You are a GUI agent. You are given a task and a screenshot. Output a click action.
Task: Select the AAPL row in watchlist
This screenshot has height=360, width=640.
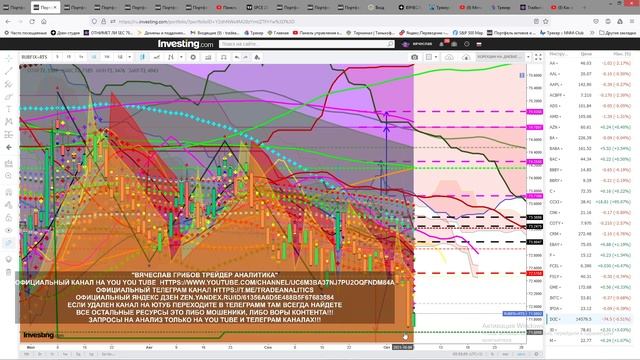(x=590, y=84)
